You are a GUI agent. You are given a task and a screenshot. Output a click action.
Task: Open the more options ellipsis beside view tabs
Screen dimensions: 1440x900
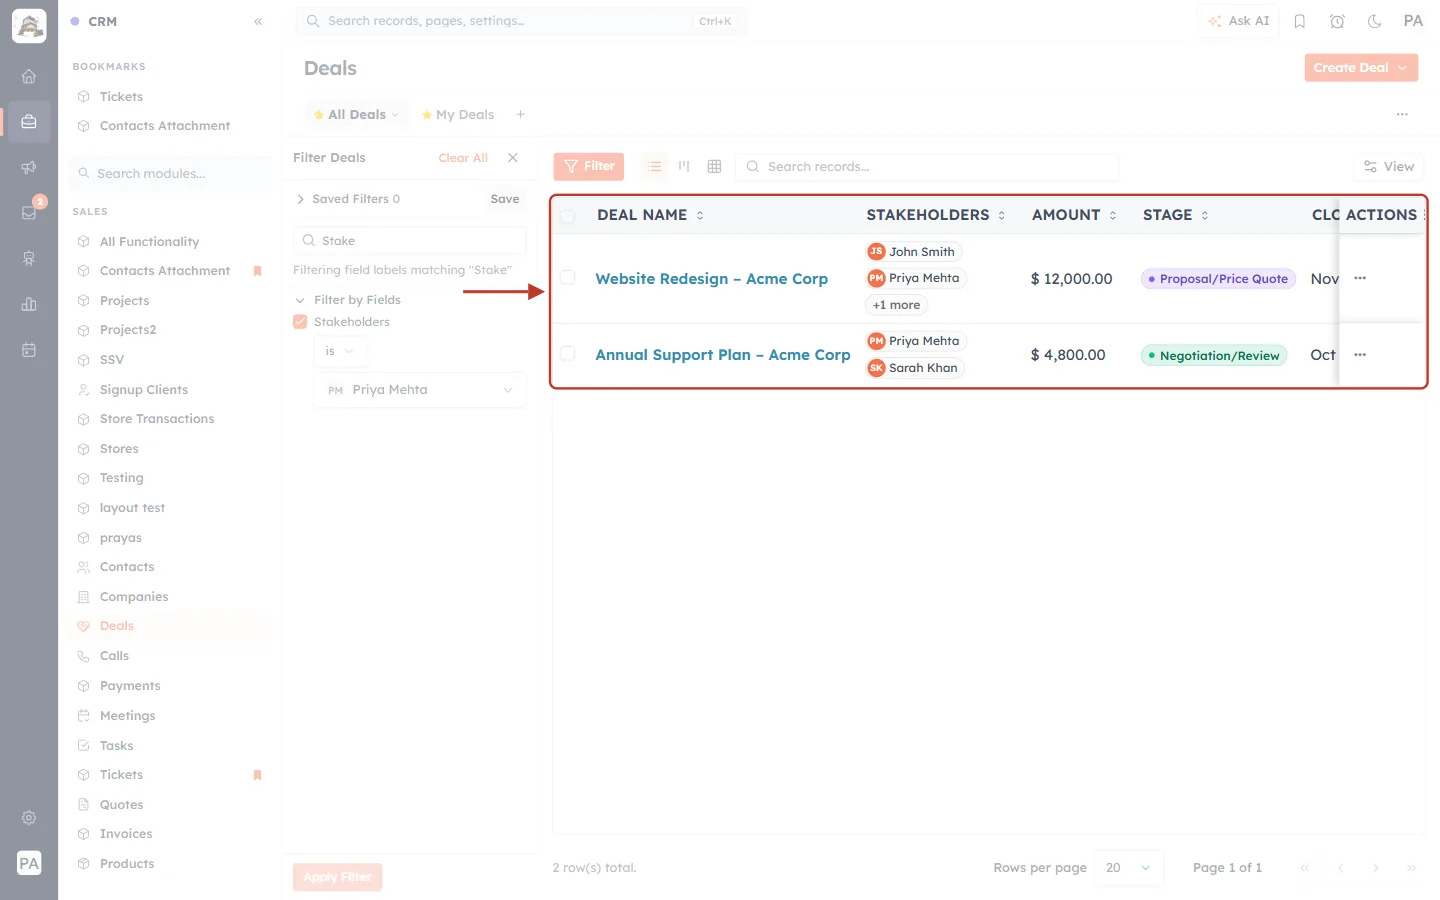click(1402, 114)
